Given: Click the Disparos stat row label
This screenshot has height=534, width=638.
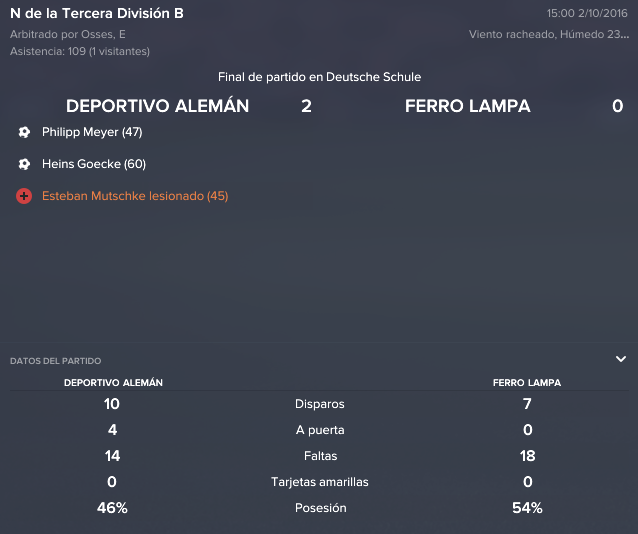Looking at the screenshot, I should [320, 404].
